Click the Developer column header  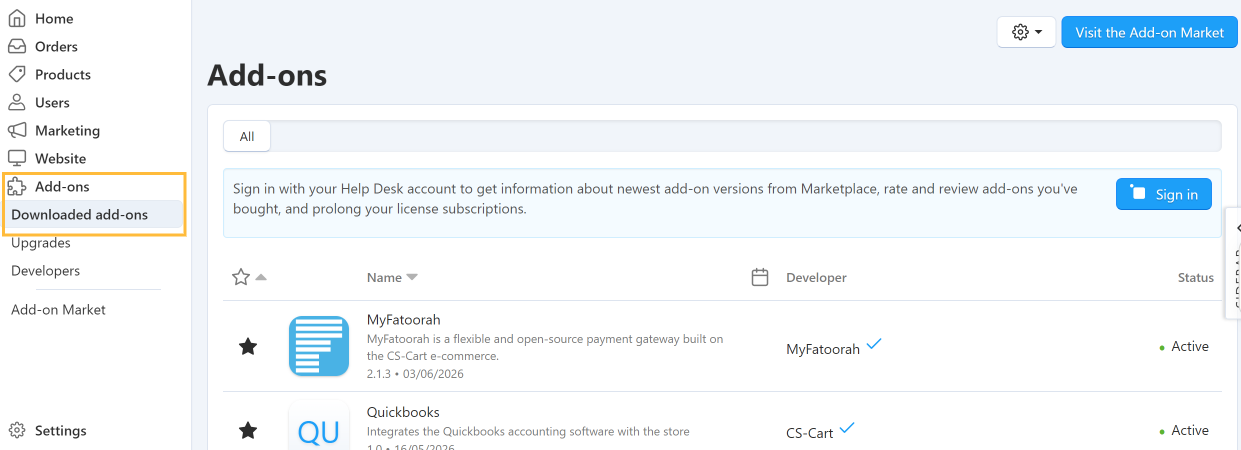[816, 277]
